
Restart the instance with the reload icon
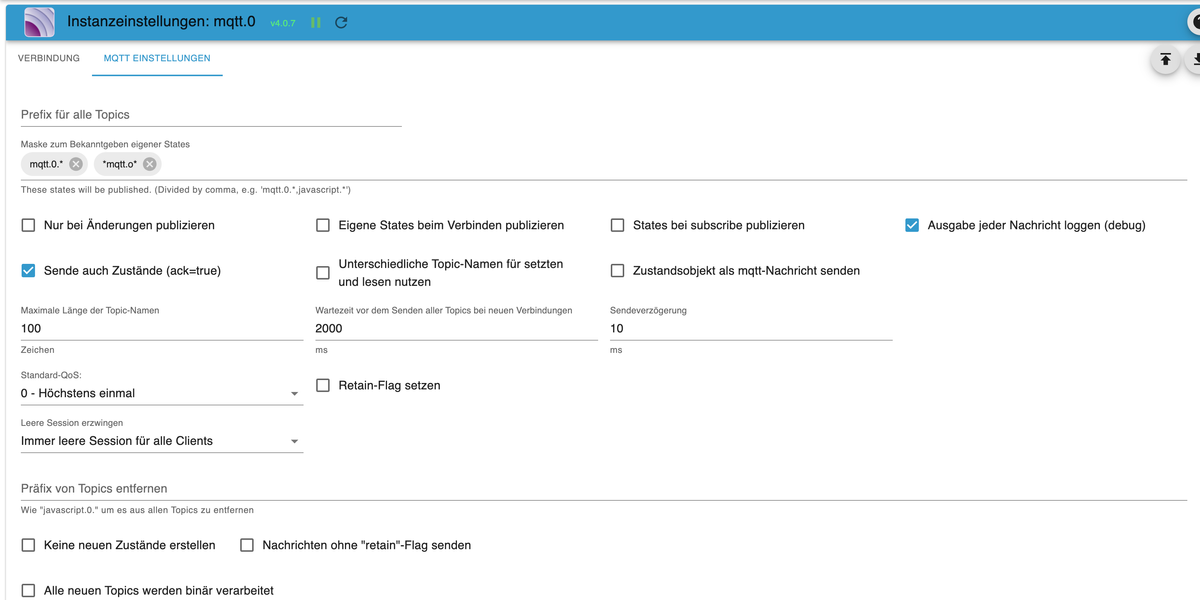(341, 22)
